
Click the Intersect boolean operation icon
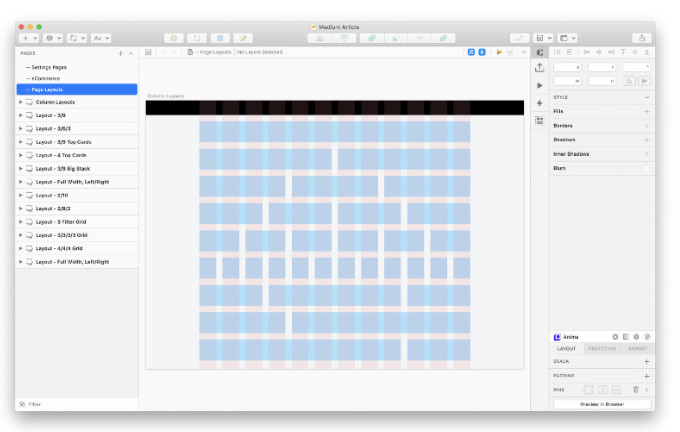click(x=419, y=38)
